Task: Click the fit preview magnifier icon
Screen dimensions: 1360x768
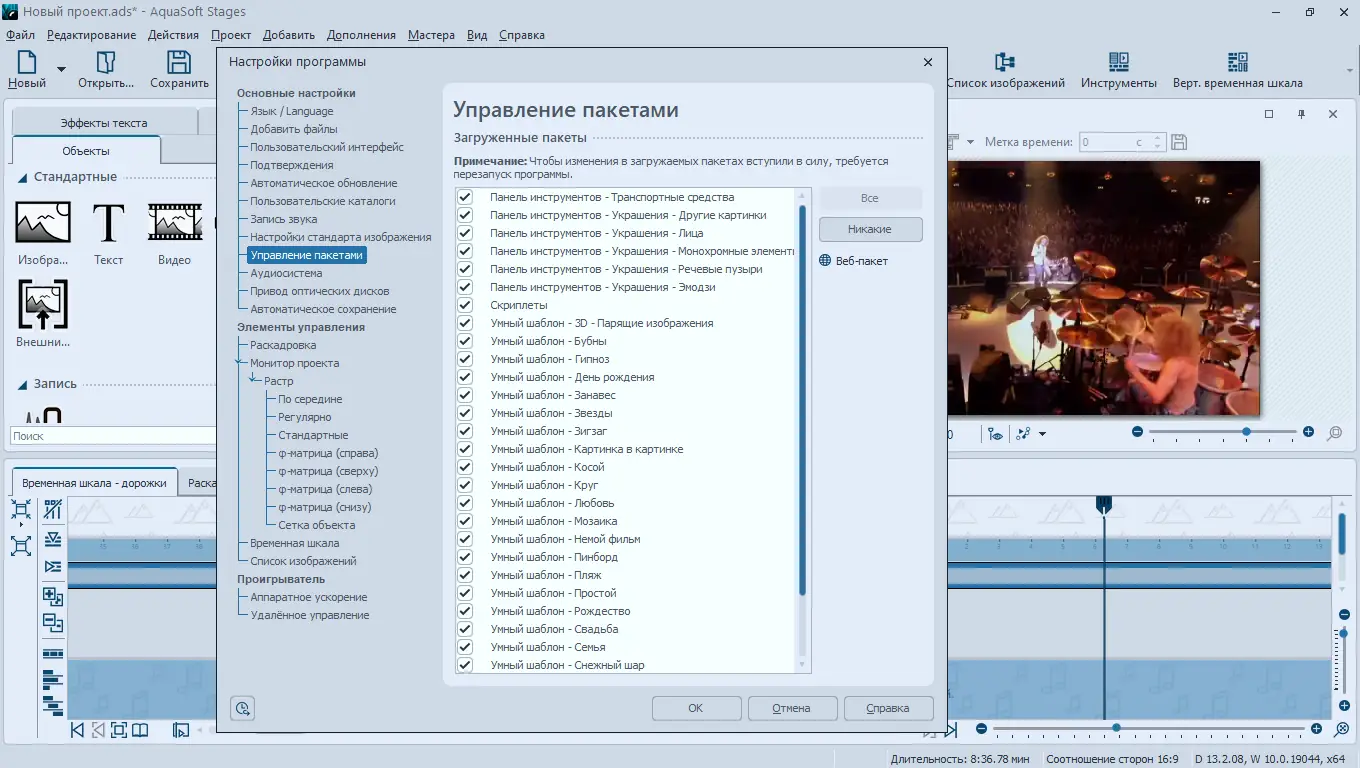Action: tap(1334, 433)
